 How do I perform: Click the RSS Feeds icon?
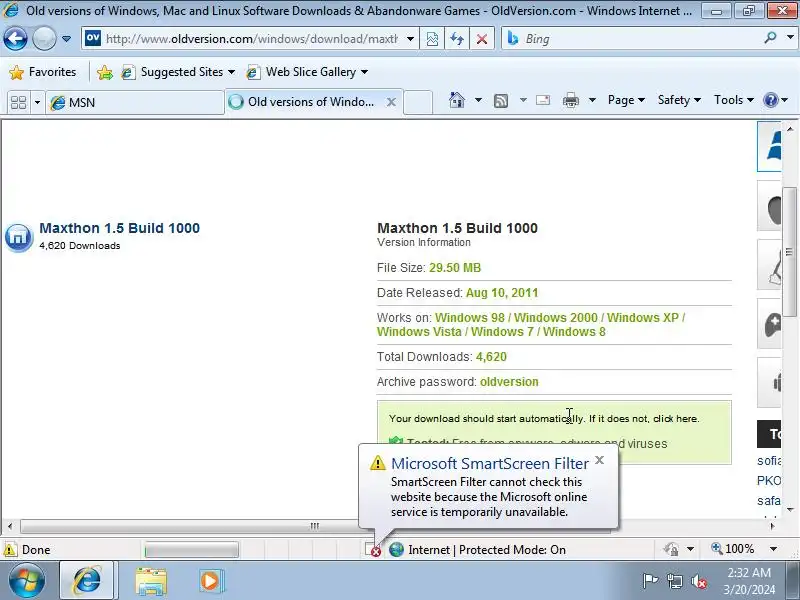pyautogui.click(x=501, y=101)
